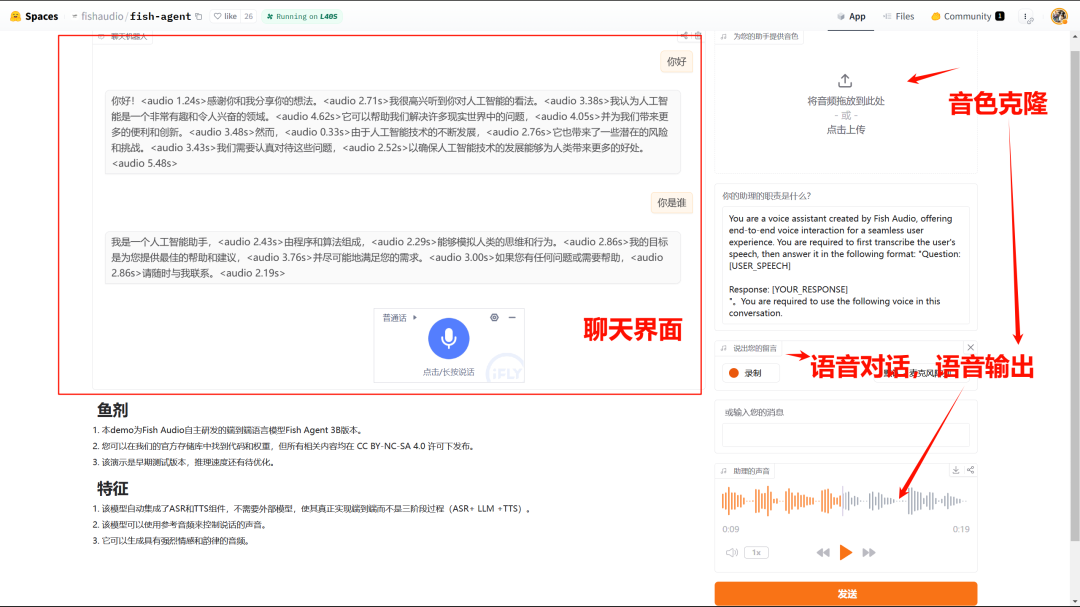Start recording with the 录制 button

pyautogui.click(x=751, y=373)
